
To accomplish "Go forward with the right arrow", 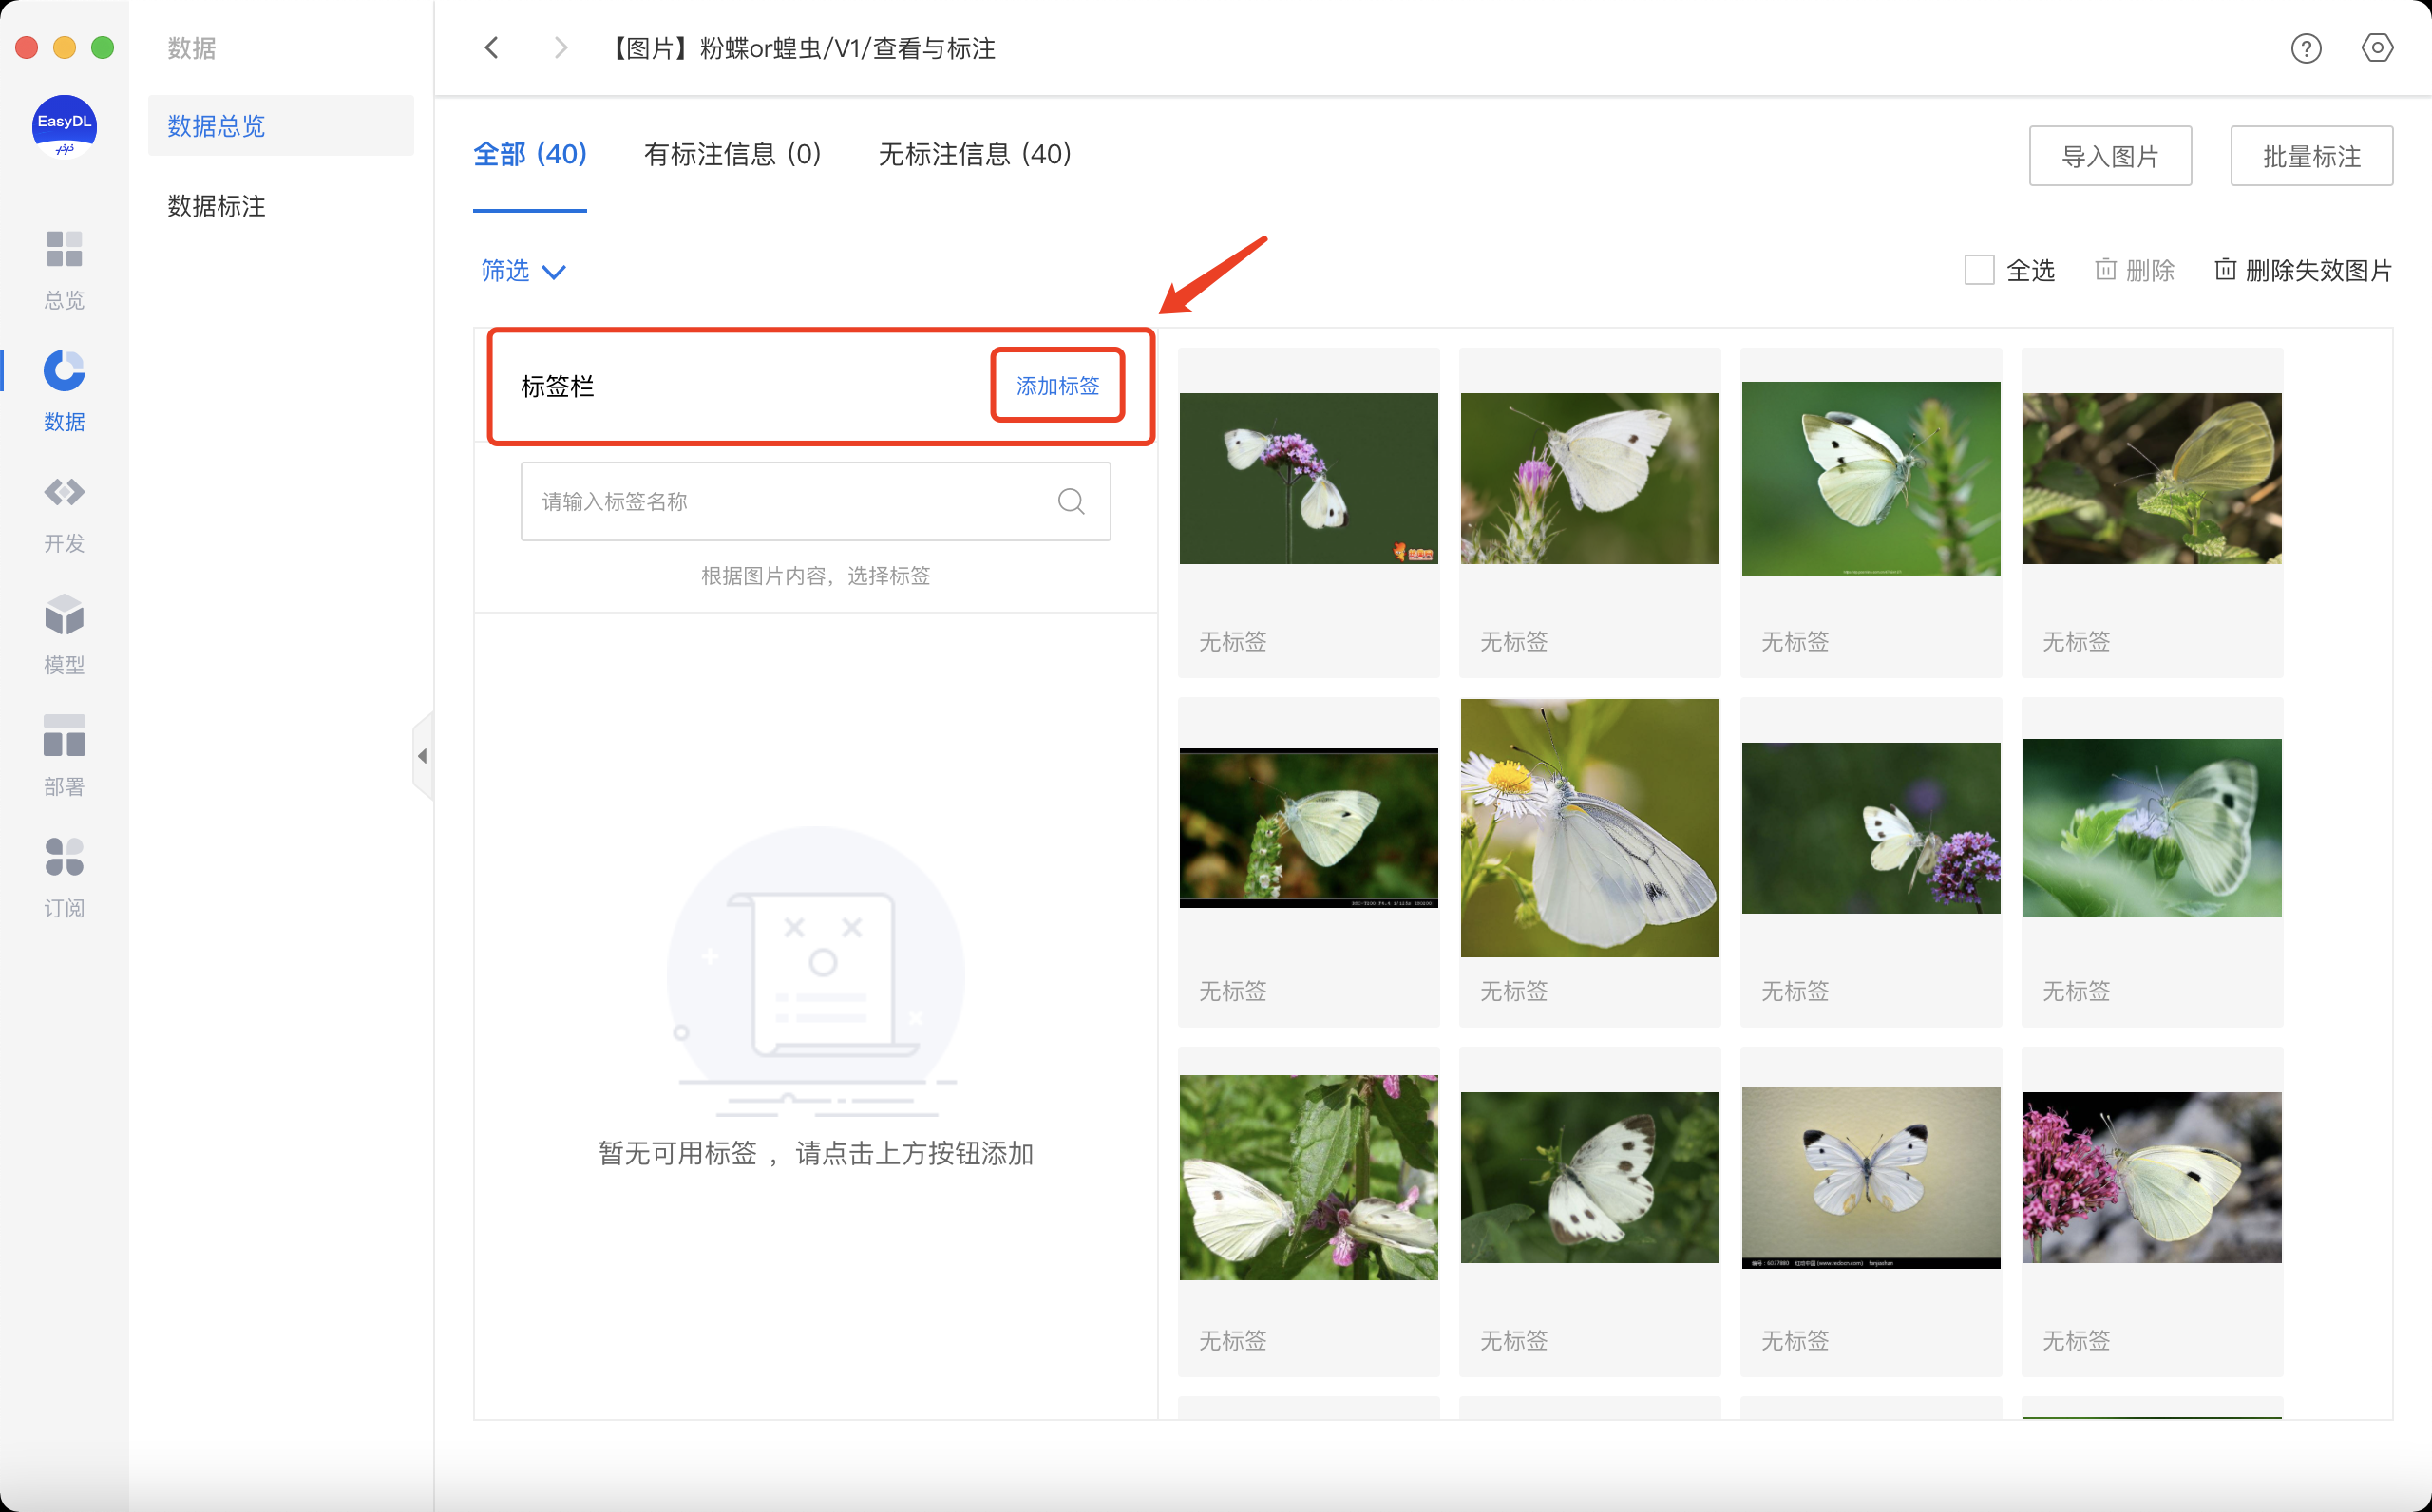I will [x=560, y=48].
